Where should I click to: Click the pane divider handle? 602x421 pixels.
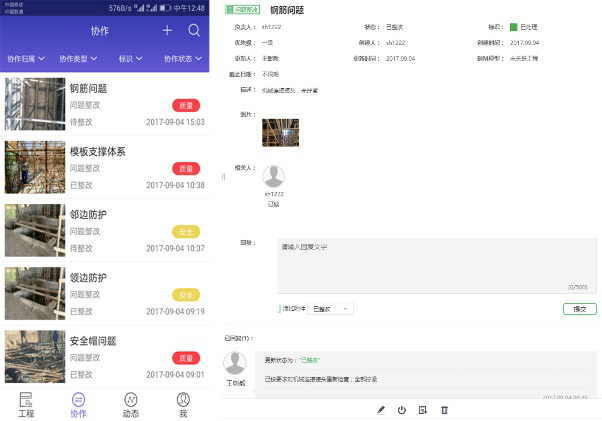tap(223, 177)
